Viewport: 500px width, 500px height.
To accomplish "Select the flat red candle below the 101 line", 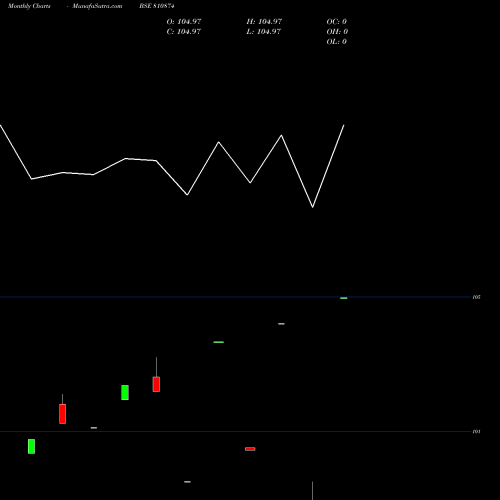I will (x=250, y=449).
